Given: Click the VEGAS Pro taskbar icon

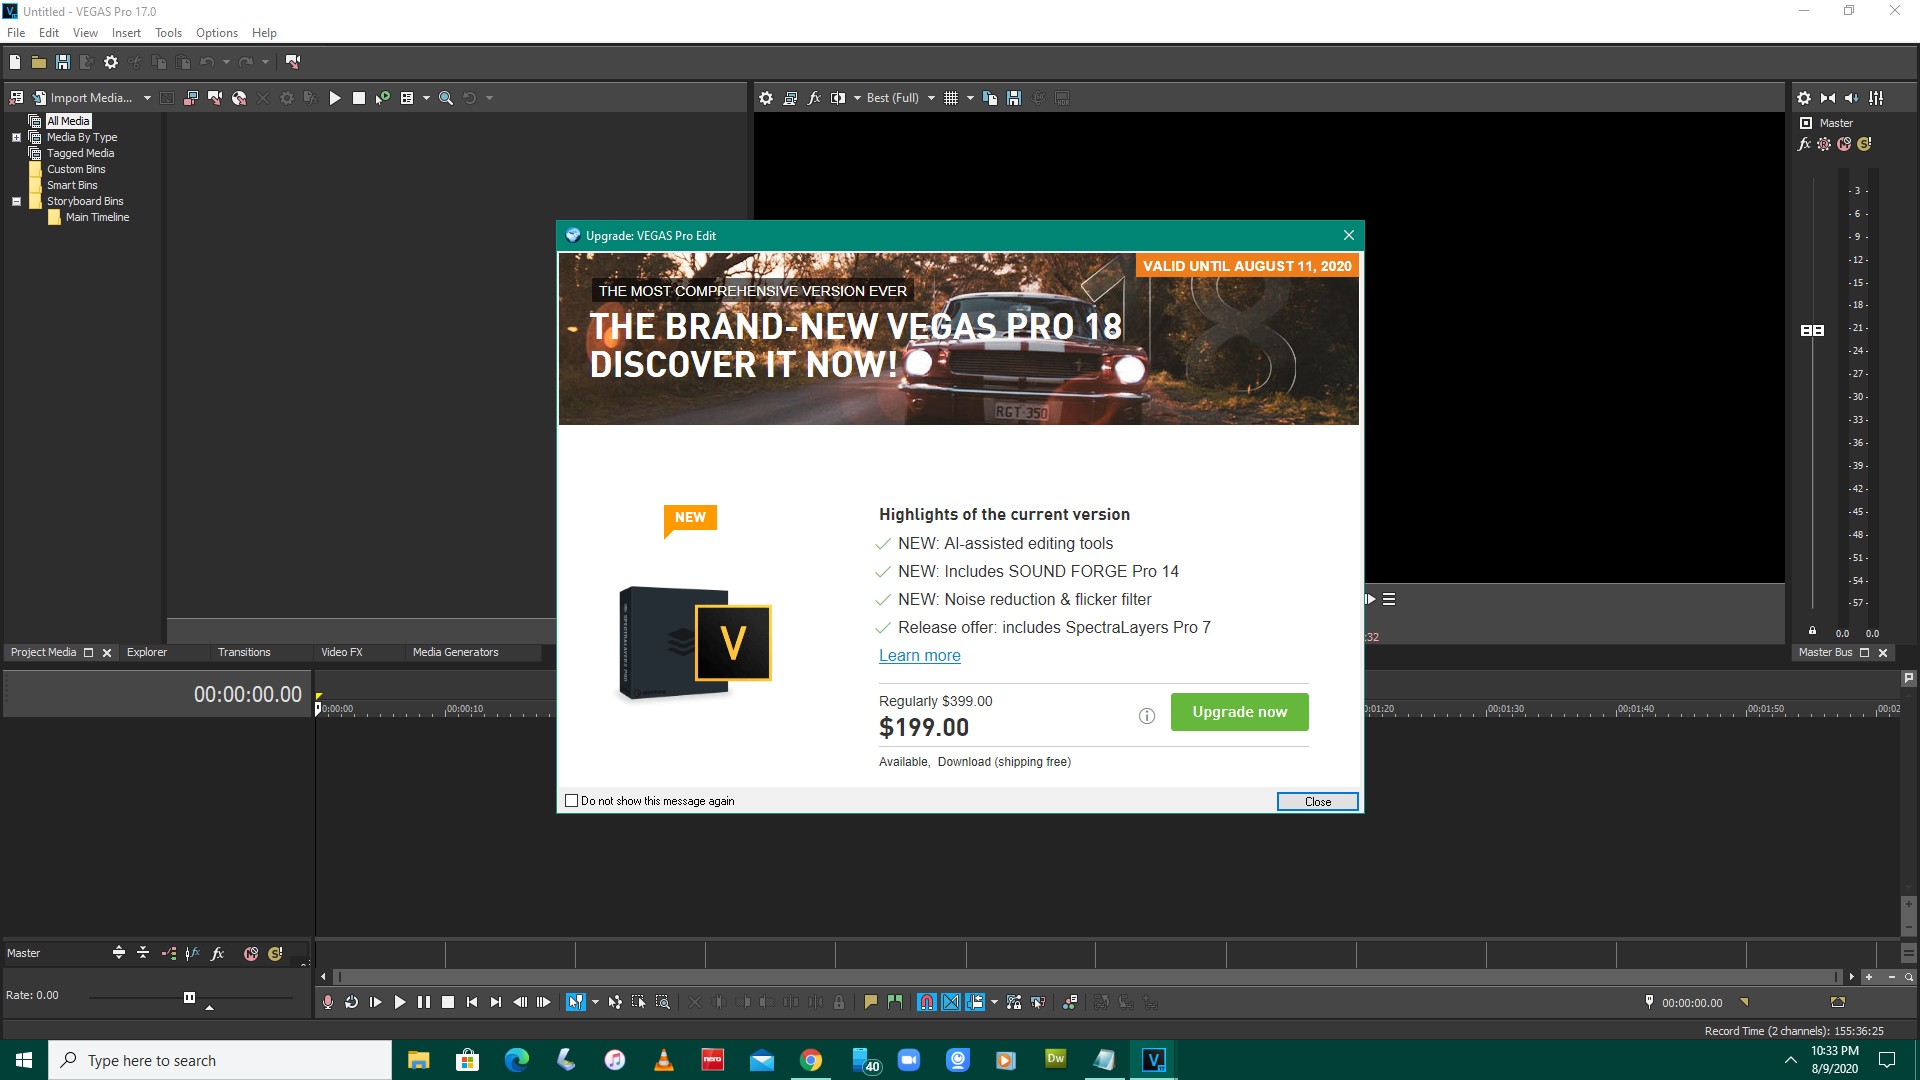Looking at the screenshot, I should pos(1154,1059).
